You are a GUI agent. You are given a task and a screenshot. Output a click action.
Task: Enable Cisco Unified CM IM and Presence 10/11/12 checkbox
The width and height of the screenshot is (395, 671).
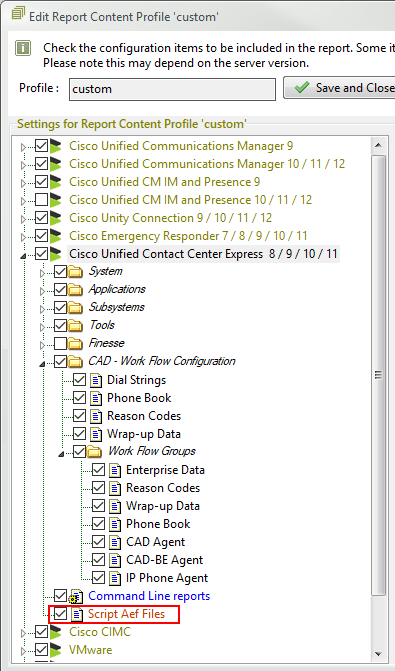[41, 200]
